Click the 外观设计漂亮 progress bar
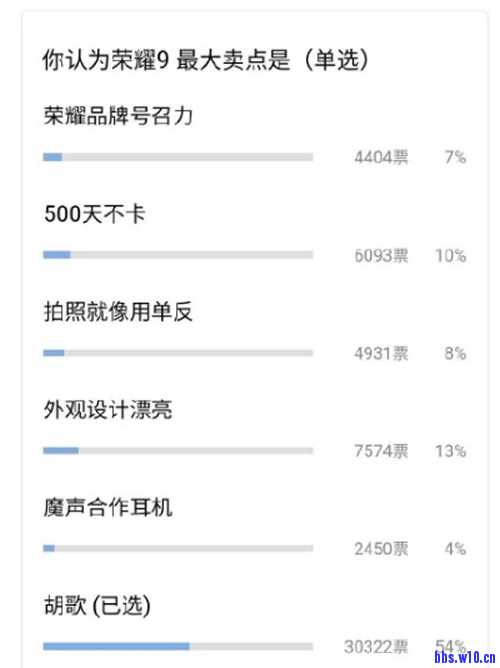This screenshot has height=668, width=500. point(178,450)
